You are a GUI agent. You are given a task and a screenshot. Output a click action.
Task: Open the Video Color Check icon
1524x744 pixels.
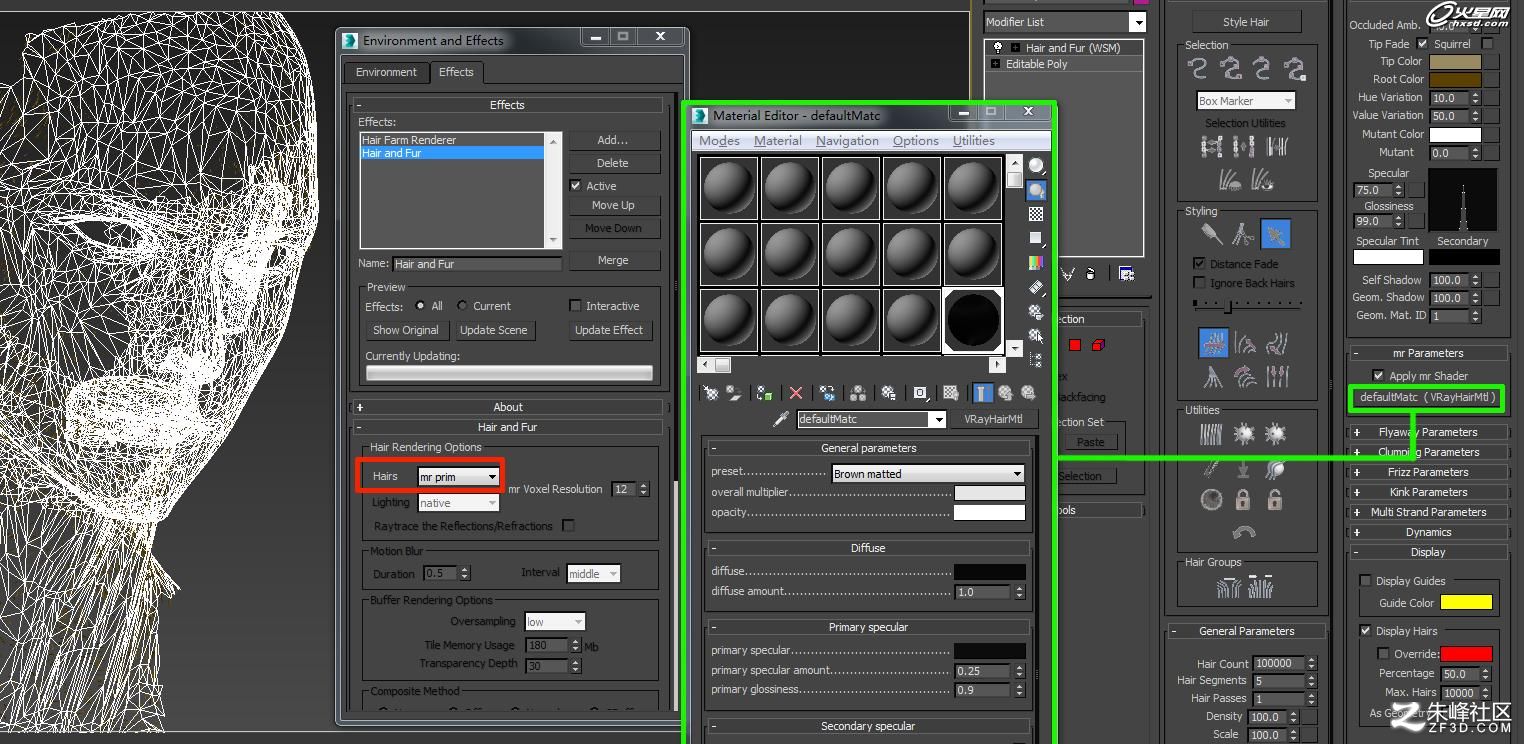[1036, 263]
